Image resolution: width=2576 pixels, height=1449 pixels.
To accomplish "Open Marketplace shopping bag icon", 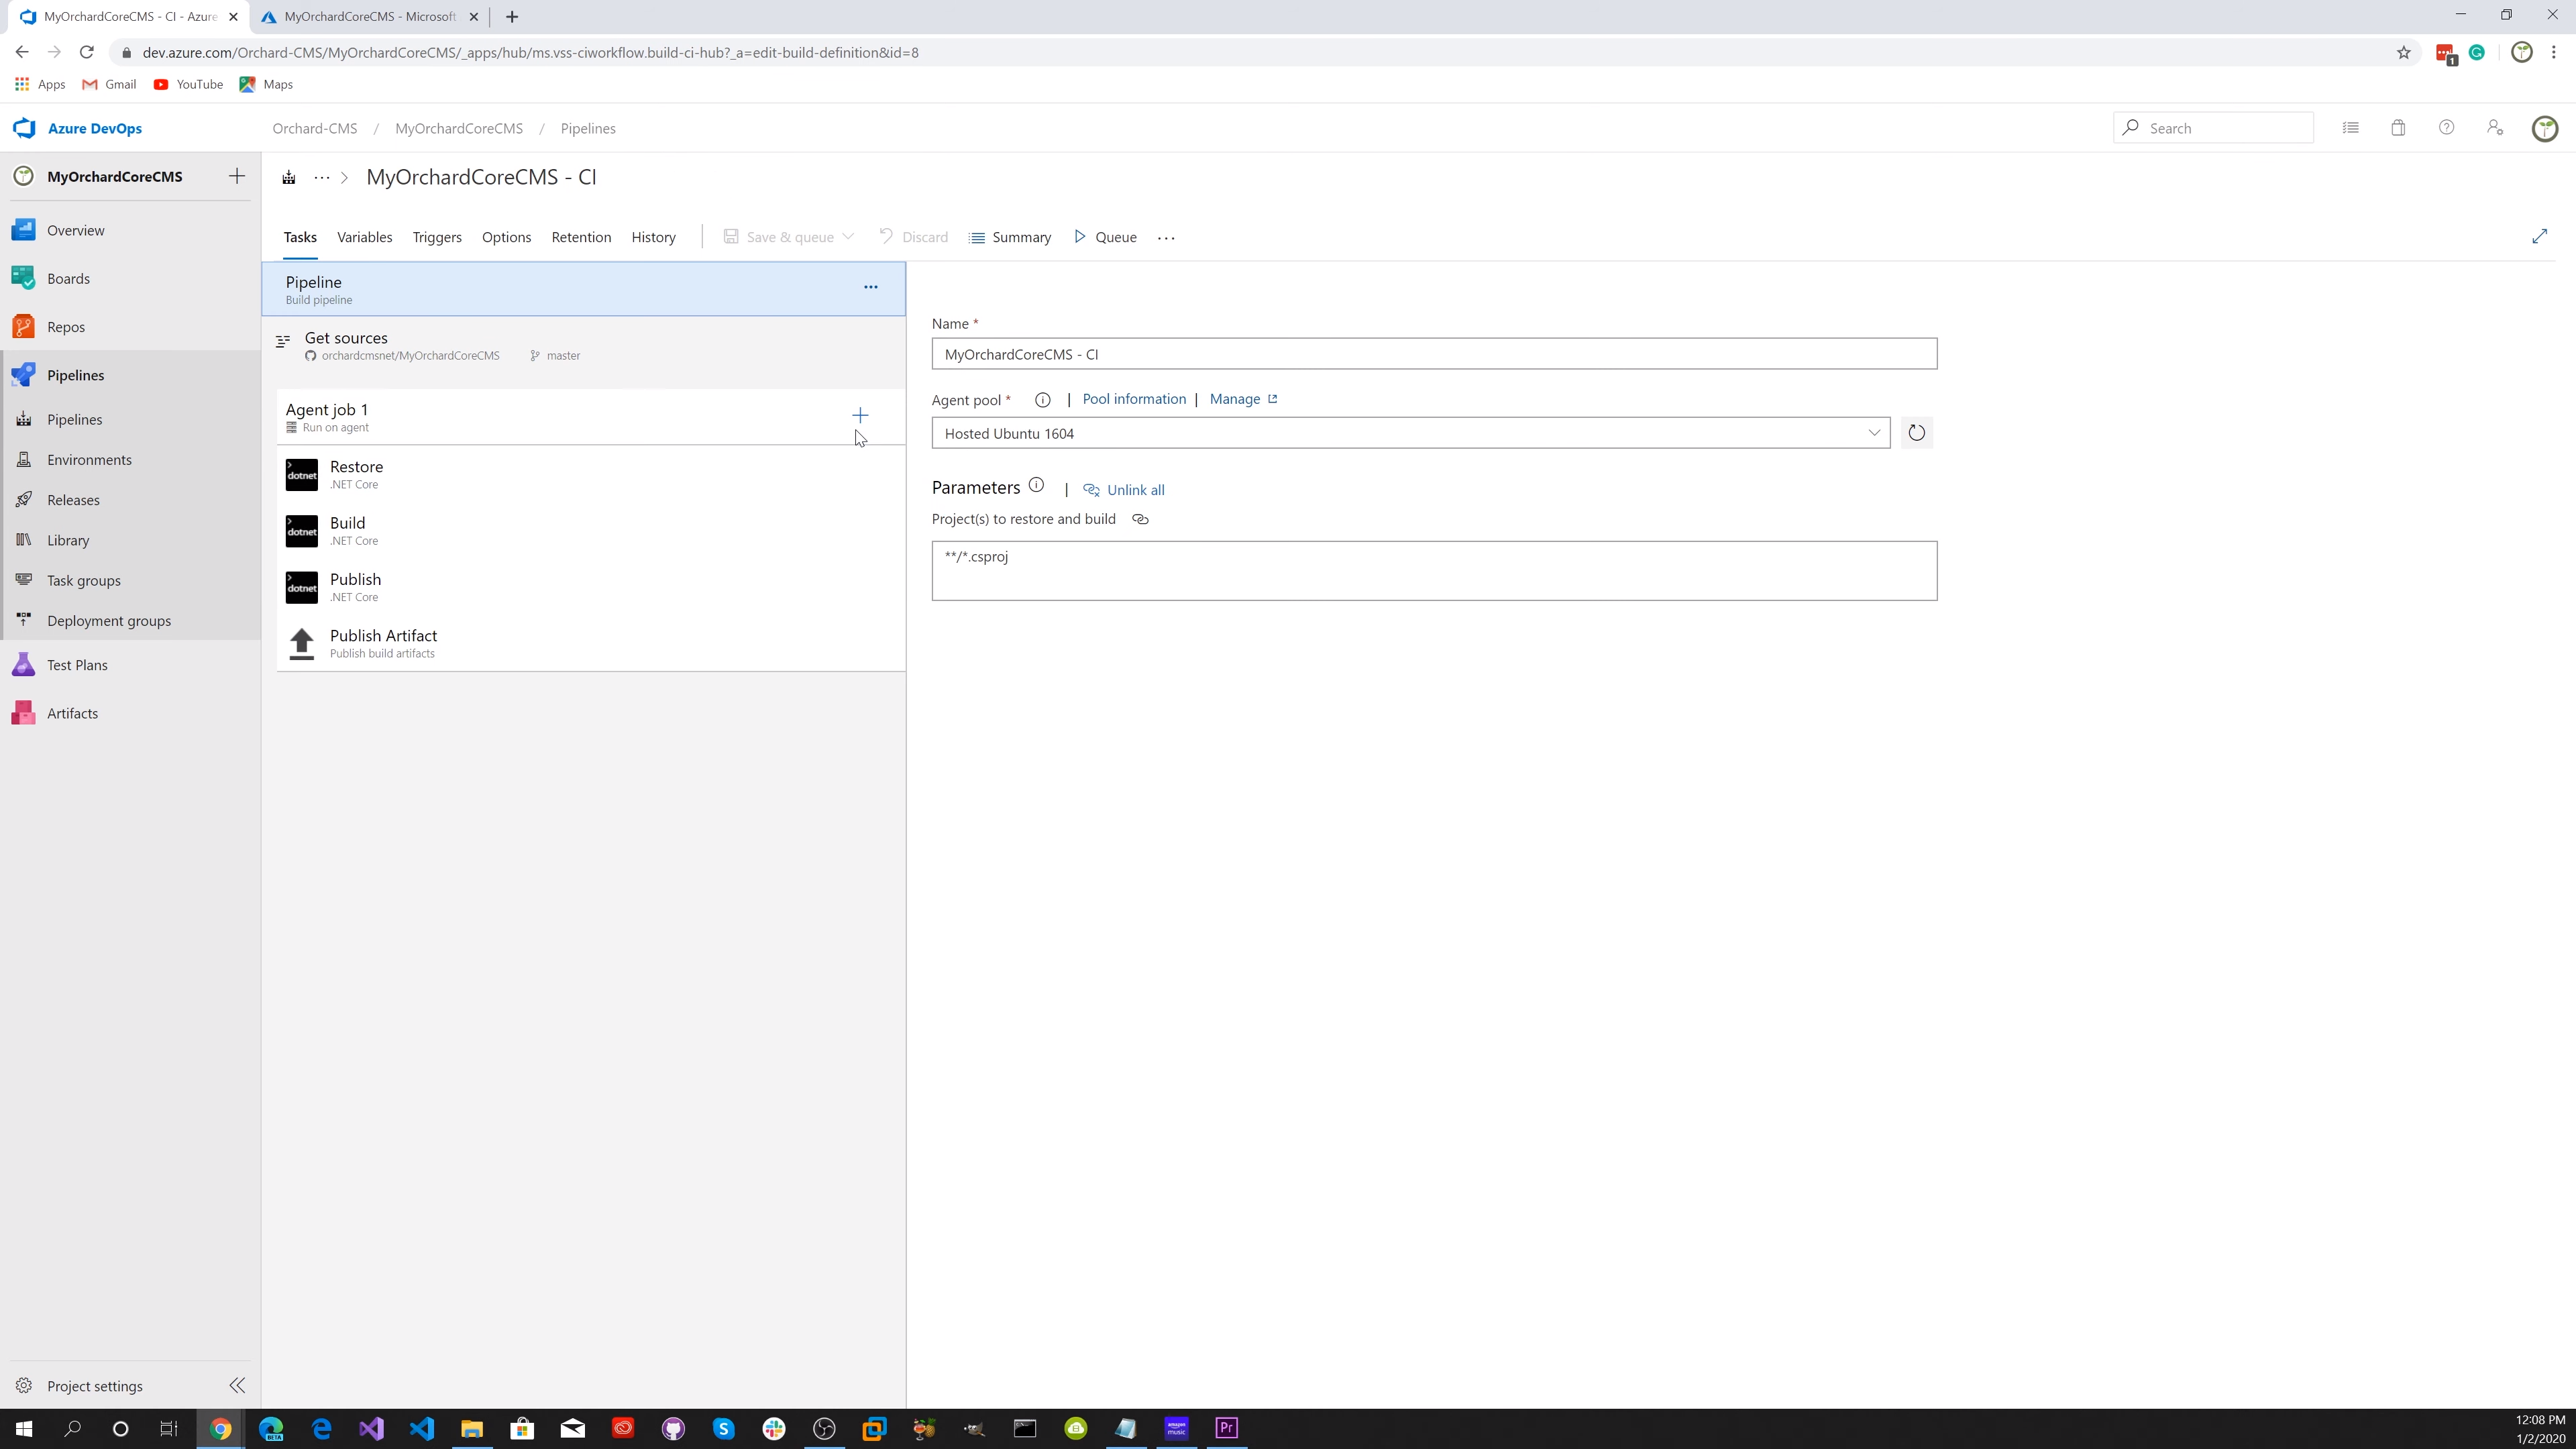I will pyautogui.click(x=2398, y=128).
